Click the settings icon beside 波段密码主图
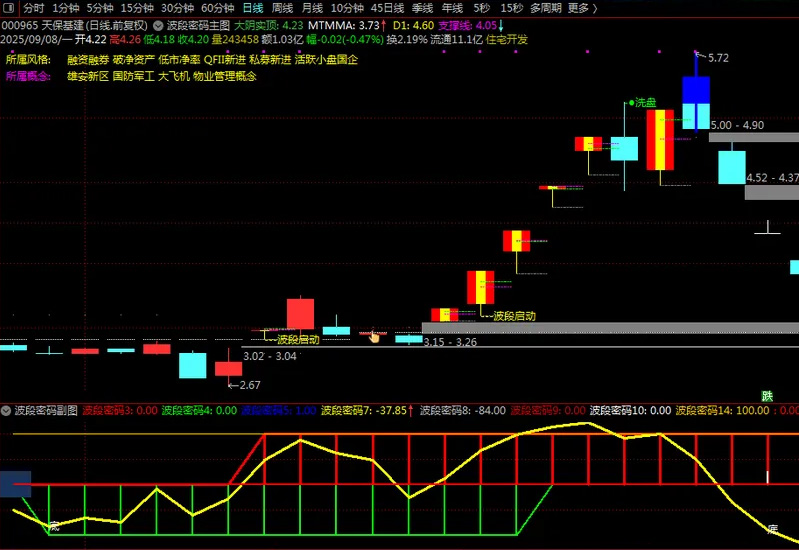 (x=159, y=24)
